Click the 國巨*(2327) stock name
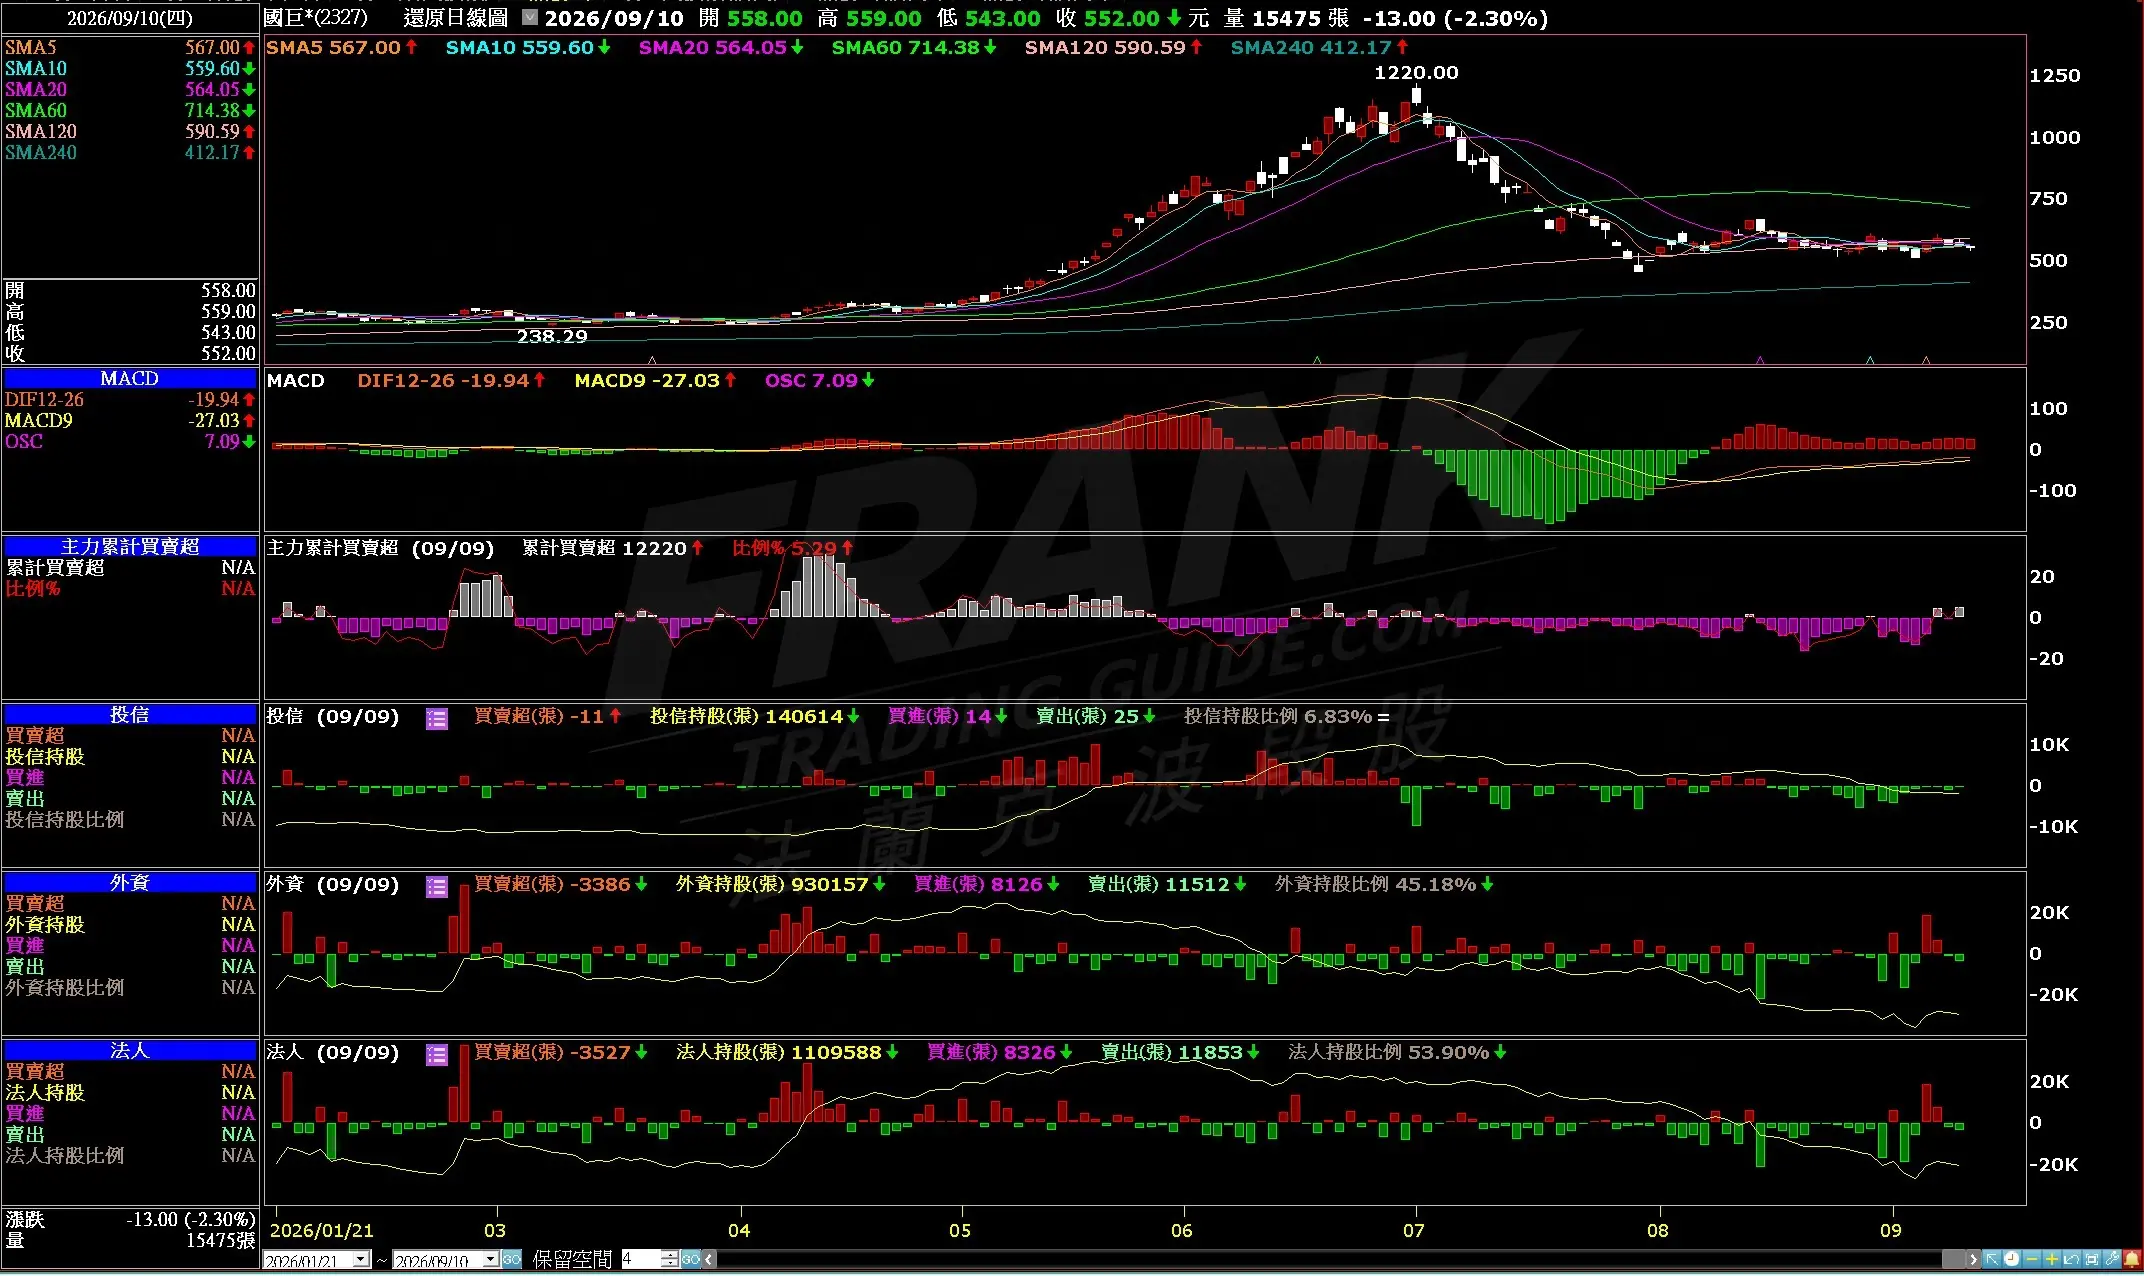Viewport: 2144px width, 1276px height. 316,18
